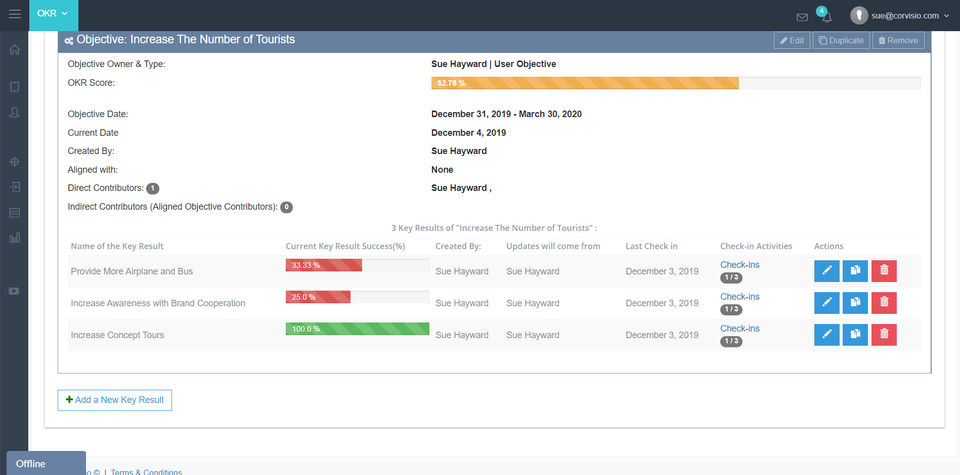This screenshot has width=960, height=475.
Task: Click the orange OKR Score progress bar
Action: pos(585,83)
